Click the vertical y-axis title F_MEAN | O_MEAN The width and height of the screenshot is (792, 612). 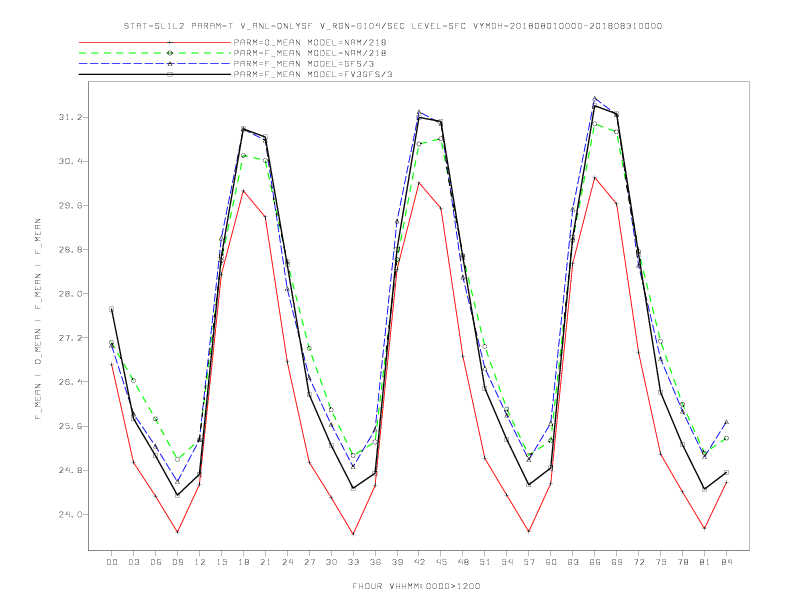click(x=38, y=319)
